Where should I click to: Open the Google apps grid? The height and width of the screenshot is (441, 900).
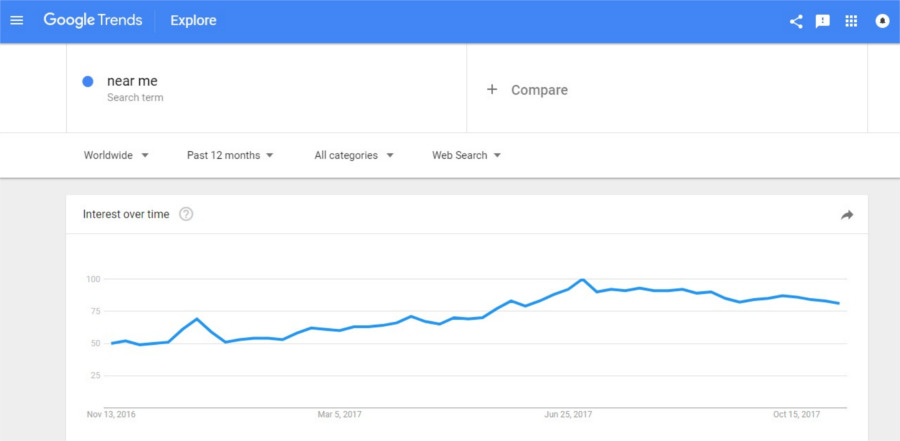tap(852, 21)
